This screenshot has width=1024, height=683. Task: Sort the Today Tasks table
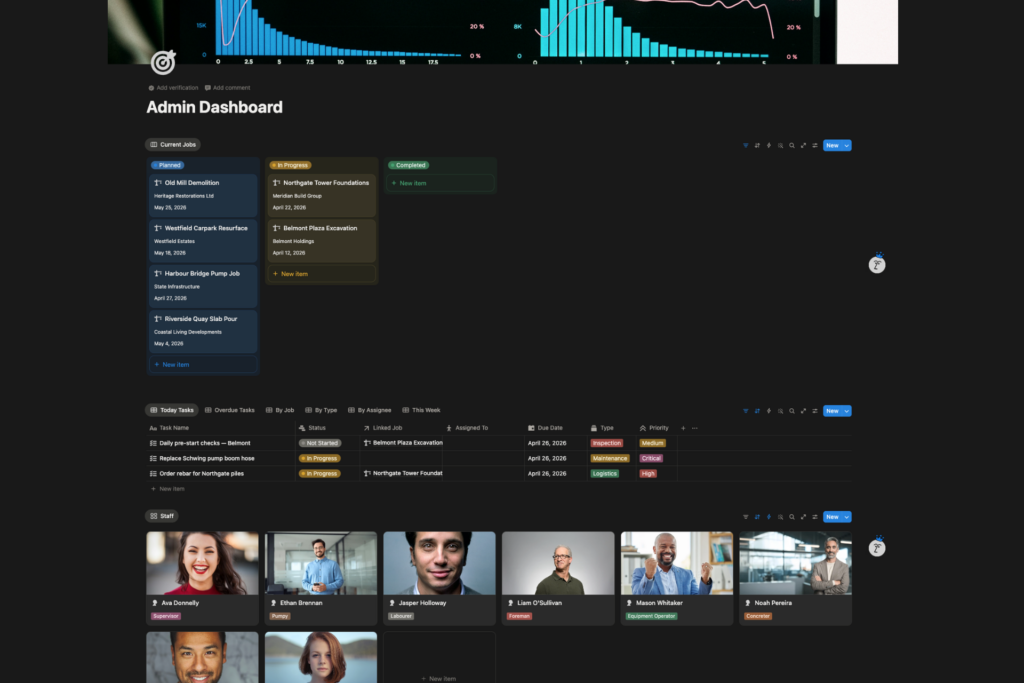click(x=757, y=411)
